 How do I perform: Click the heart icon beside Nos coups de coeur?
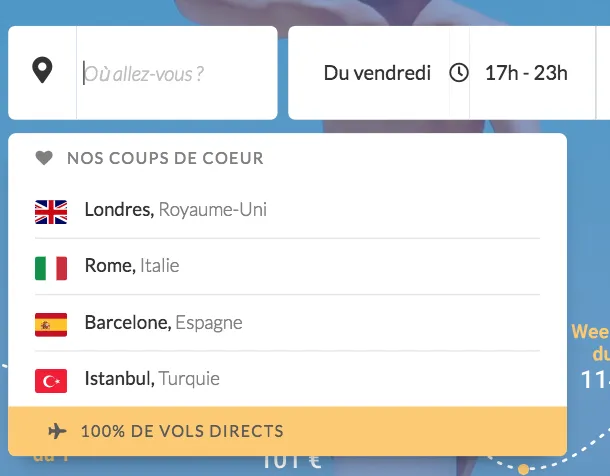[x=43, y=158]
